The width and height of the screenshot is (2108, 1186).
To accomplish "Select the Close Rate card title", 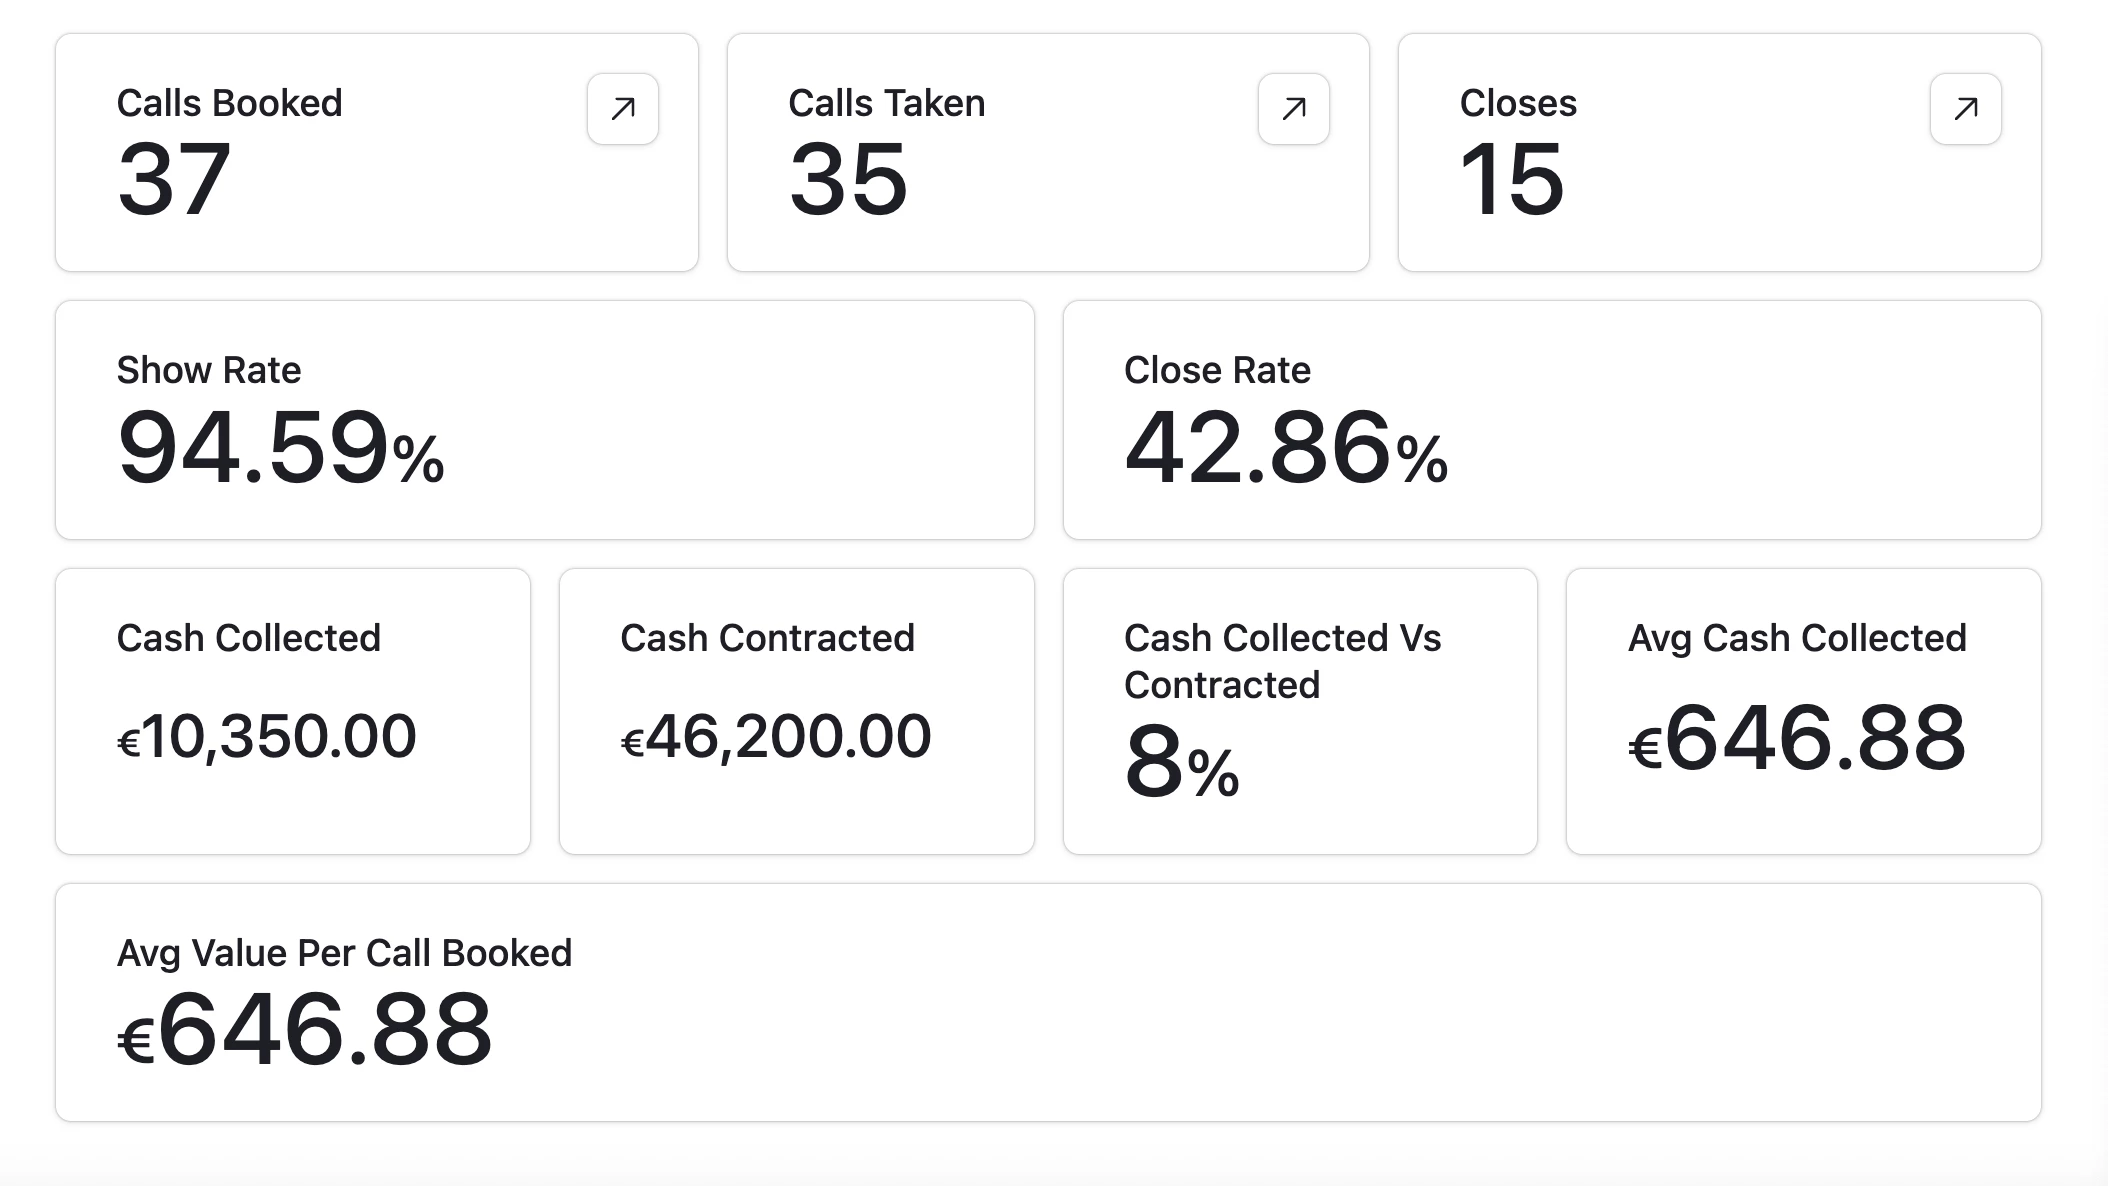I will click(x=1216, y=370).
